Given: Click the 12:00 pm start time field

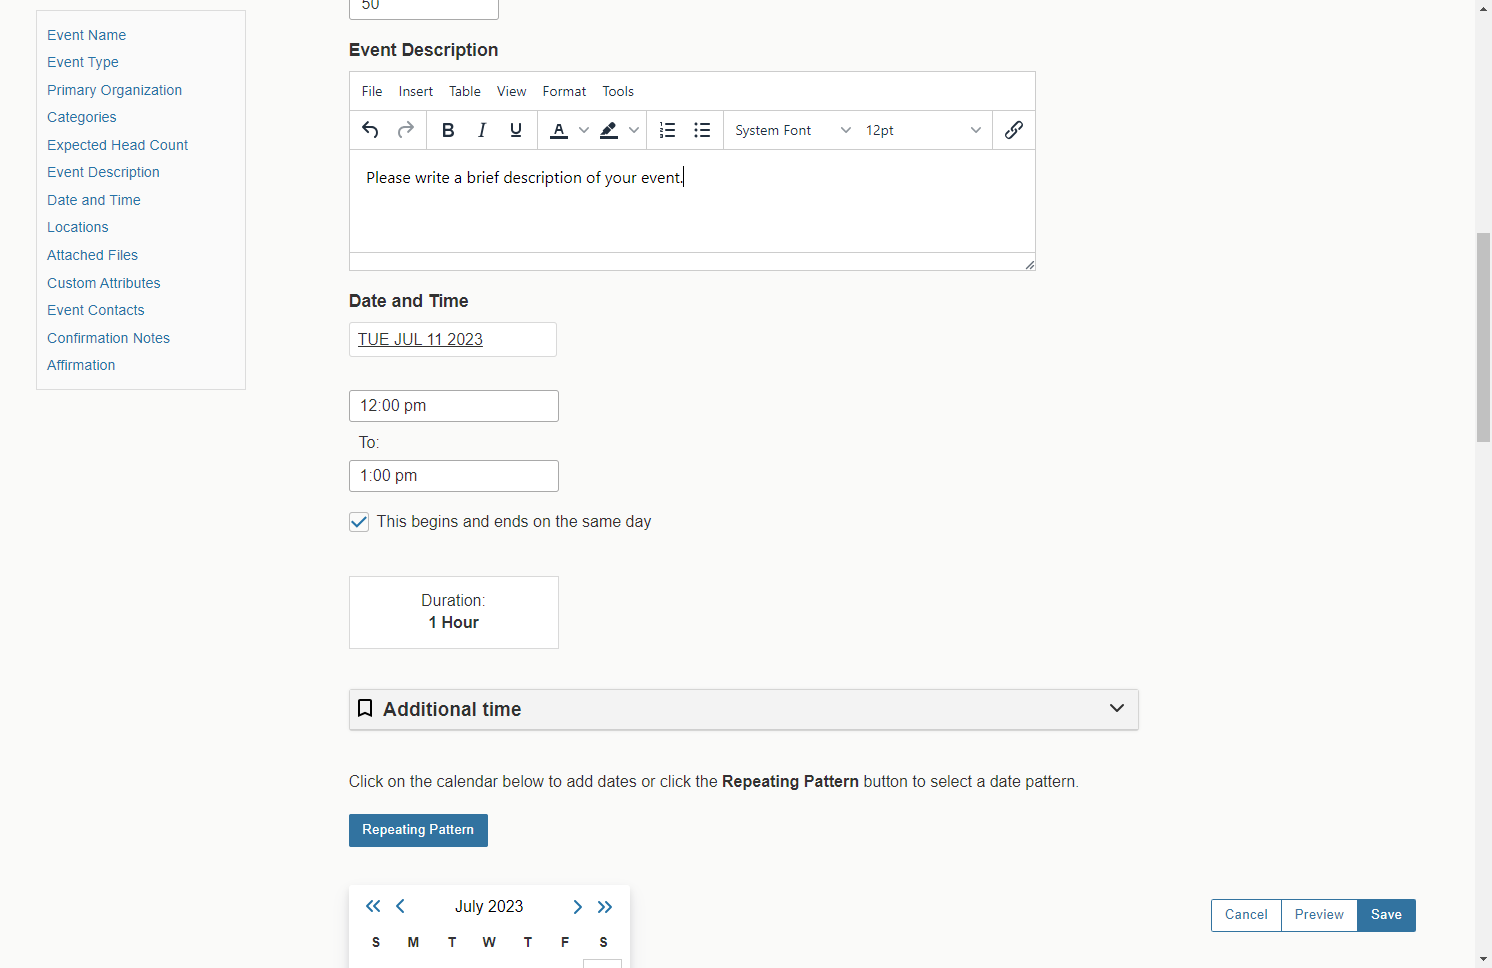Looking at the screenshot, I should click(454, 406).
